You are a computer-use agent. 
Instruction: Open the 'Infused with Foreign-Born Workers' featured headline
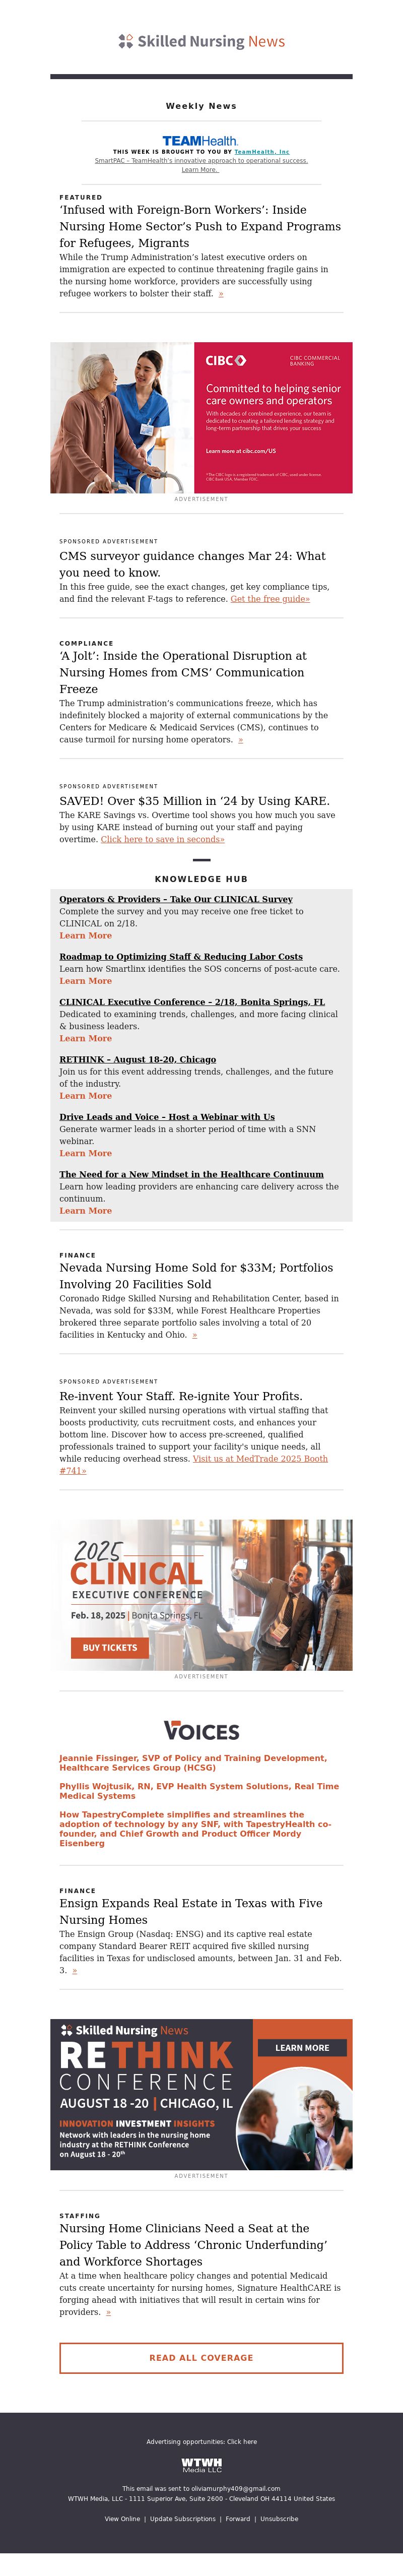click(200, 226)
